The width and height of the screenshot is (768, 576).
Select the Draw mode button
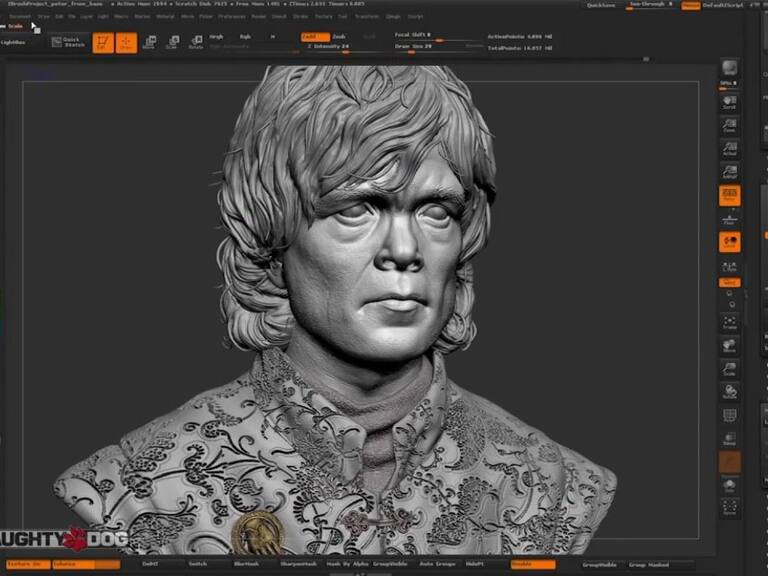(126, 42)
